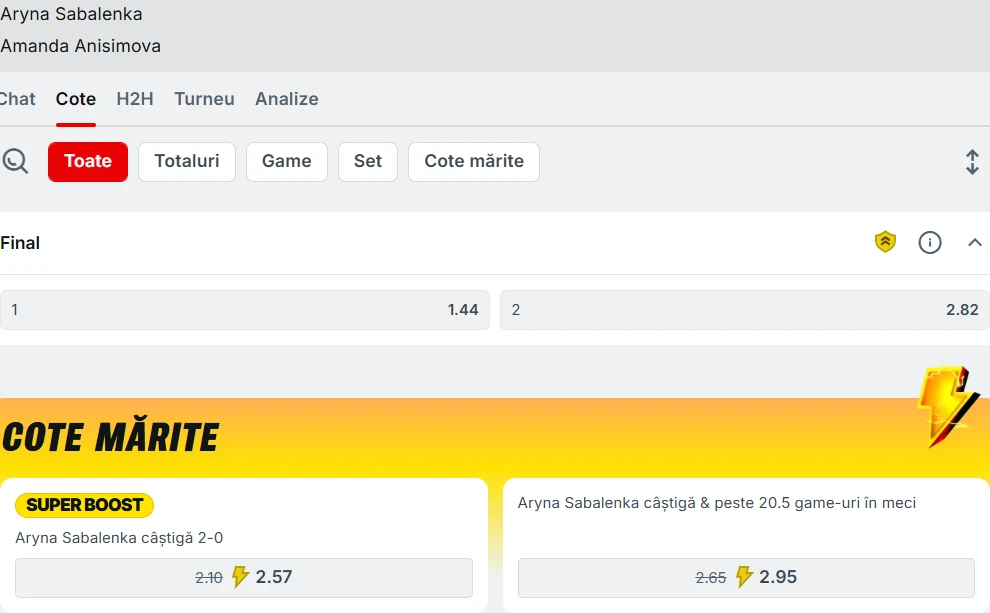Select the Game filter chip

pos(287,161)
